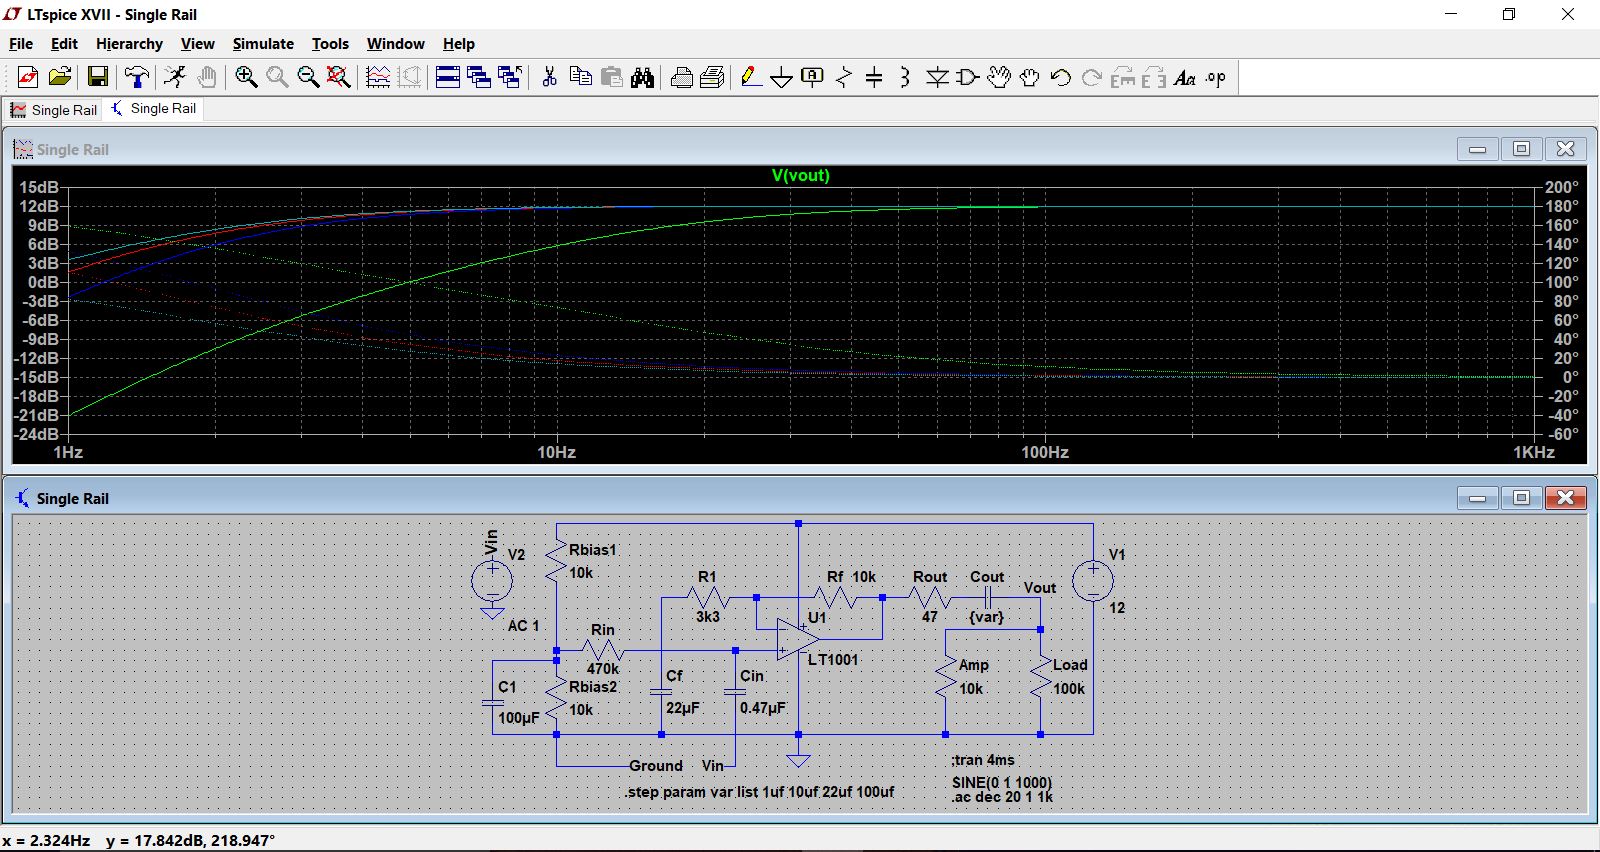Viewport: 1600px width, 852px height.
Task: Click the Zoom to Fit icon
Action: point(339,77)
